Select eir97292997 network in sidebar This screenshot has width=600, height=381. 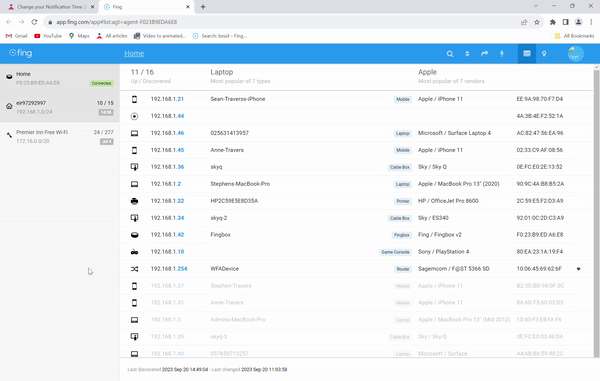point(60,107)
